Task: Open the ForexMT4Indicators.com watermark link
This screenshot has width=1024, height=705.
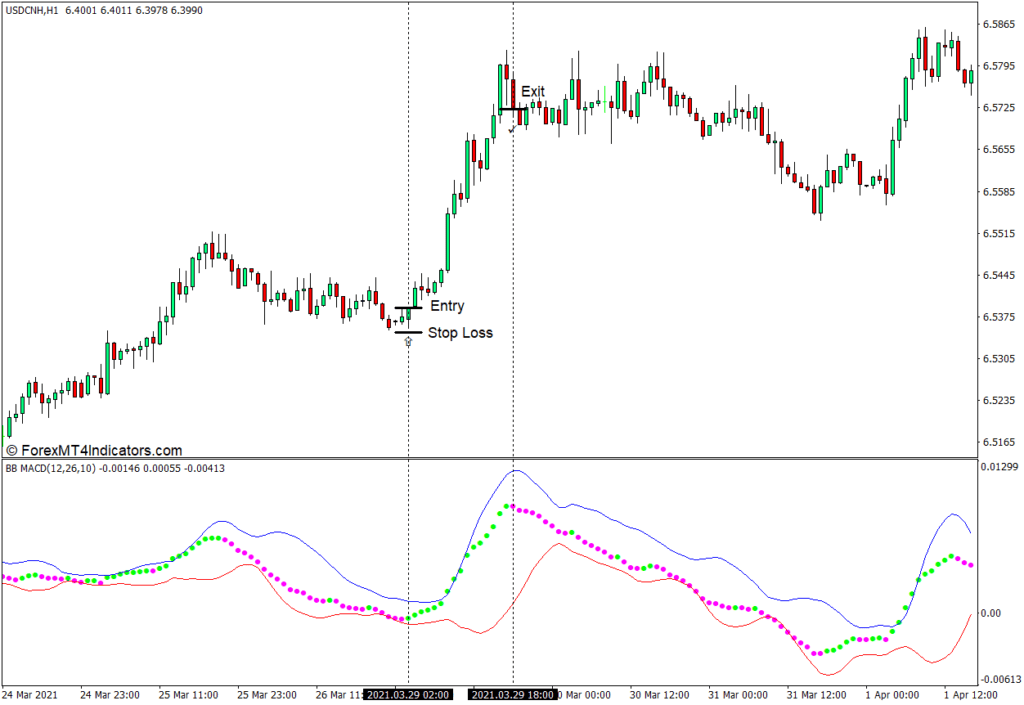Action: [95, 451]
